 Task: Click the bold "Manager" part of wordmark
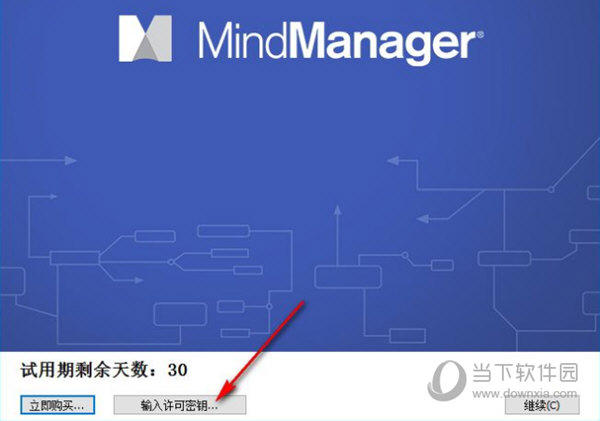385,44
